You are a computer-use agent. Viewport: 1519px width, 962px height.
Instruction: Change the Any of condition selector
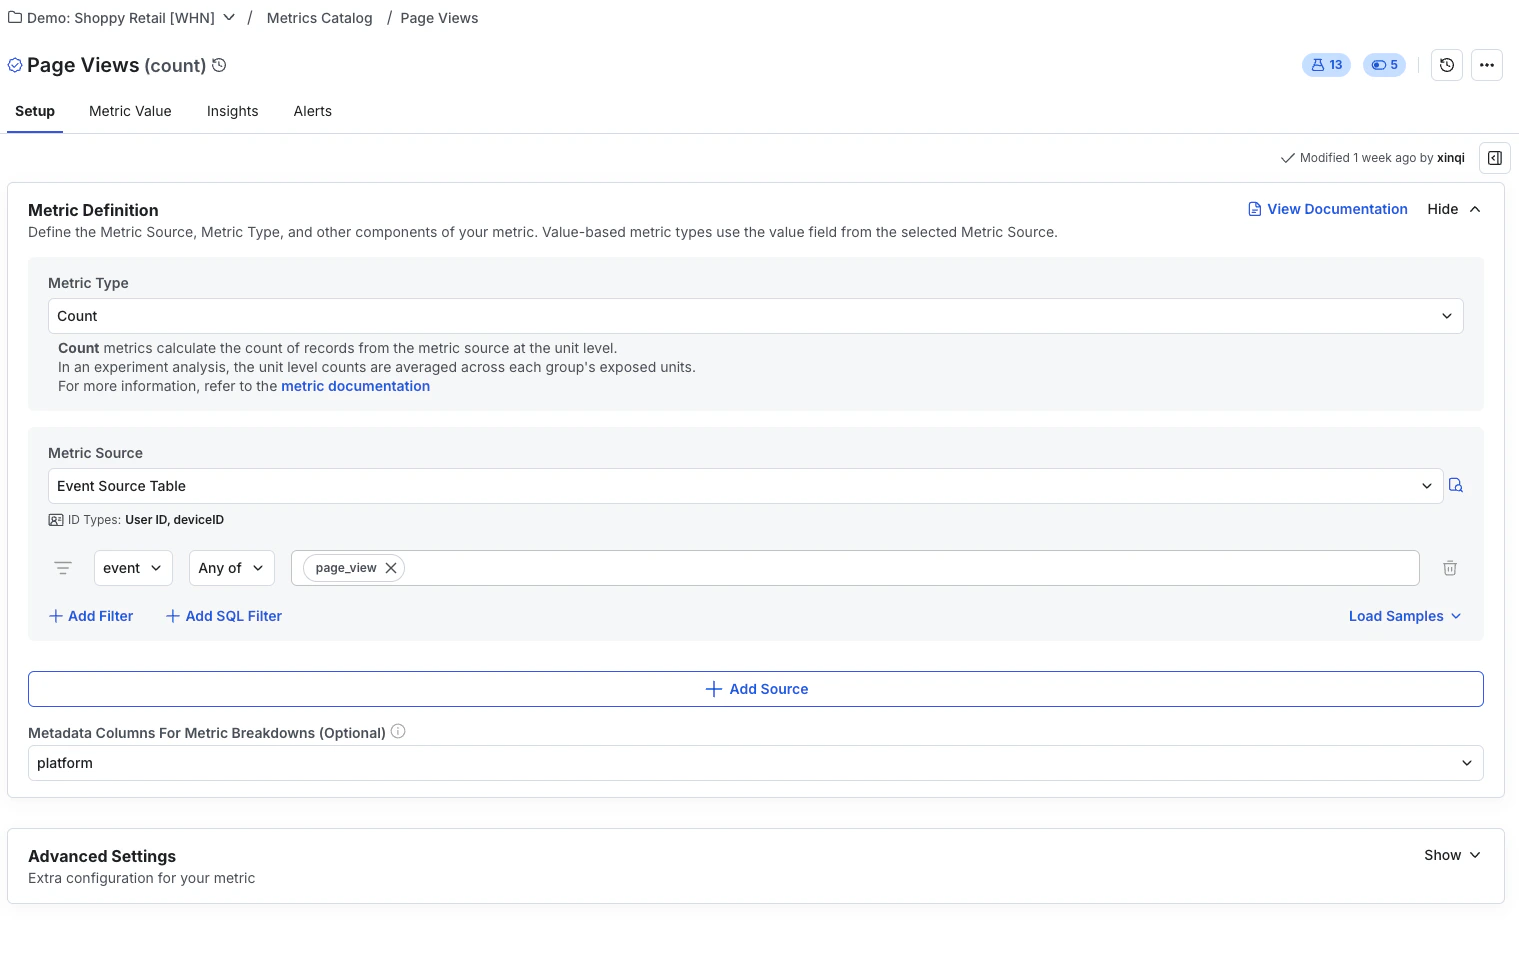point(231,567)
